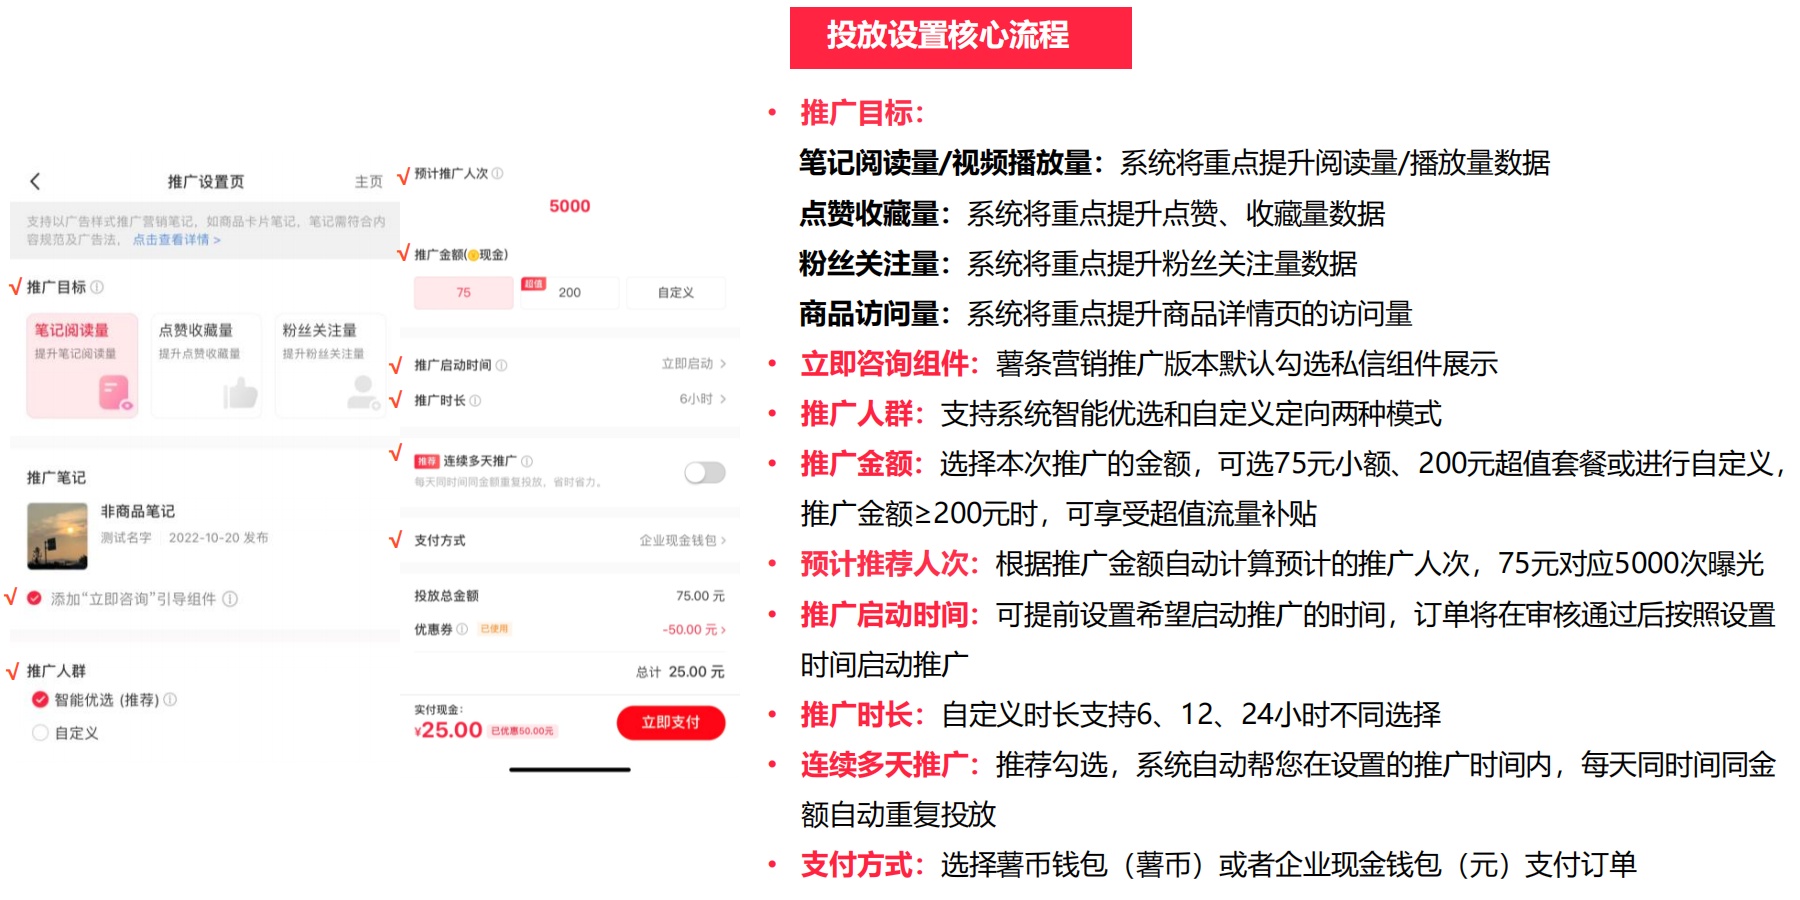Click the info icon beside 优惠券
The height and width of the screenshot is (900, 1800).
pyautogui.click(x=463, y=630)
